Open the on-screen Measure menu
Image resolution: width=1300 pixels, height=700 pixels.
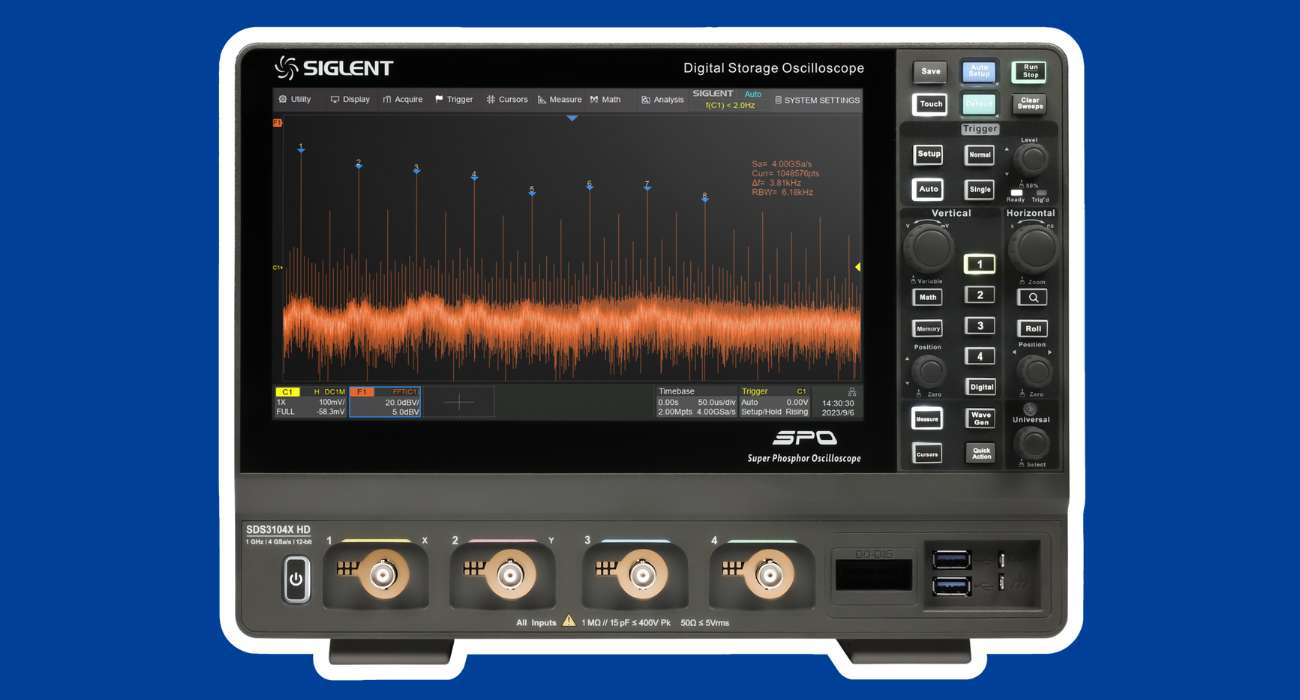point(559,100)
